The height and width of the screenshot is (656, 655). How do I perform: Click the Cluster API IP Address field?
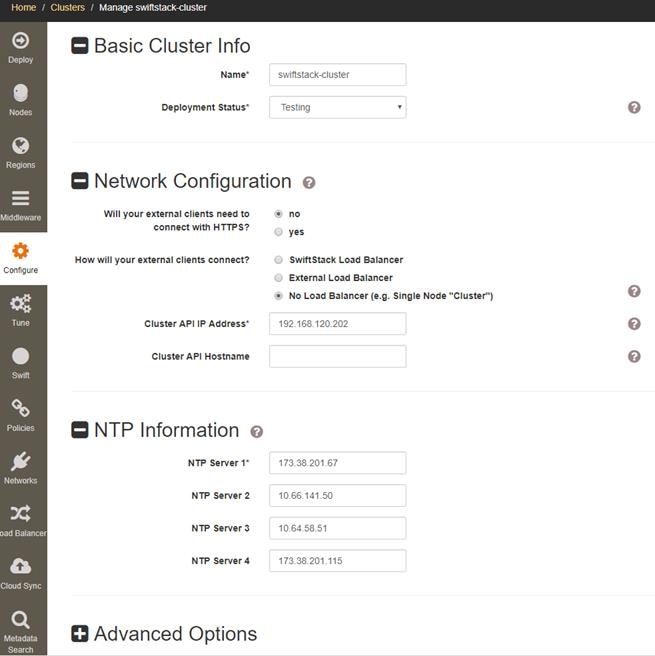(338, 323)
